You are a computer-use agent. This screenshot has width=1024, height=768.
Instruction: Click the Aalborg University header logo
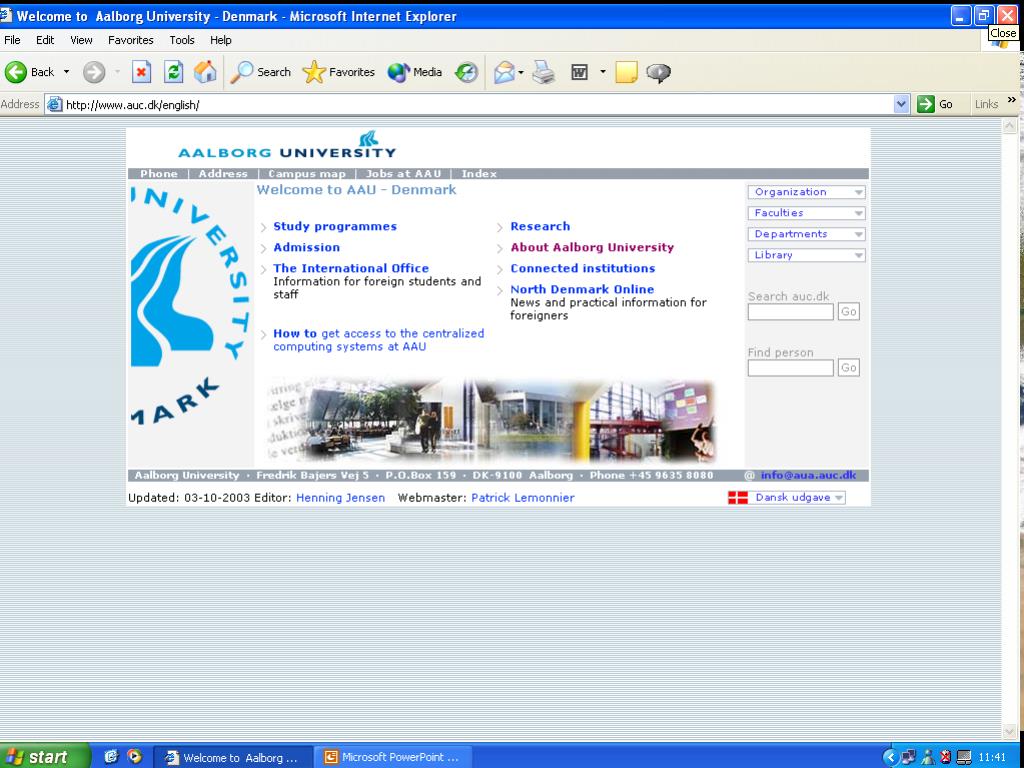287,145
